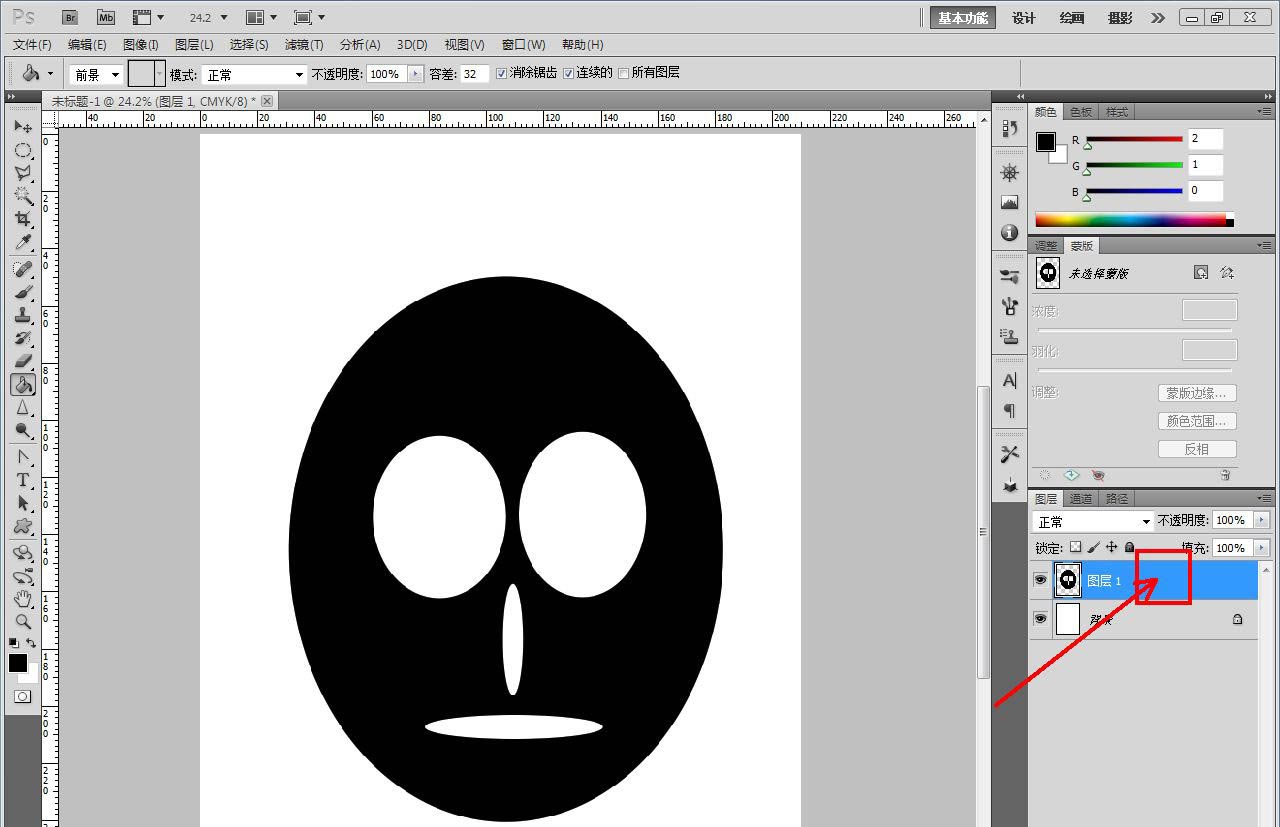
Task: Open options bar opacity slider arrow
Action: pyautogui.click(x=415, y=74)
